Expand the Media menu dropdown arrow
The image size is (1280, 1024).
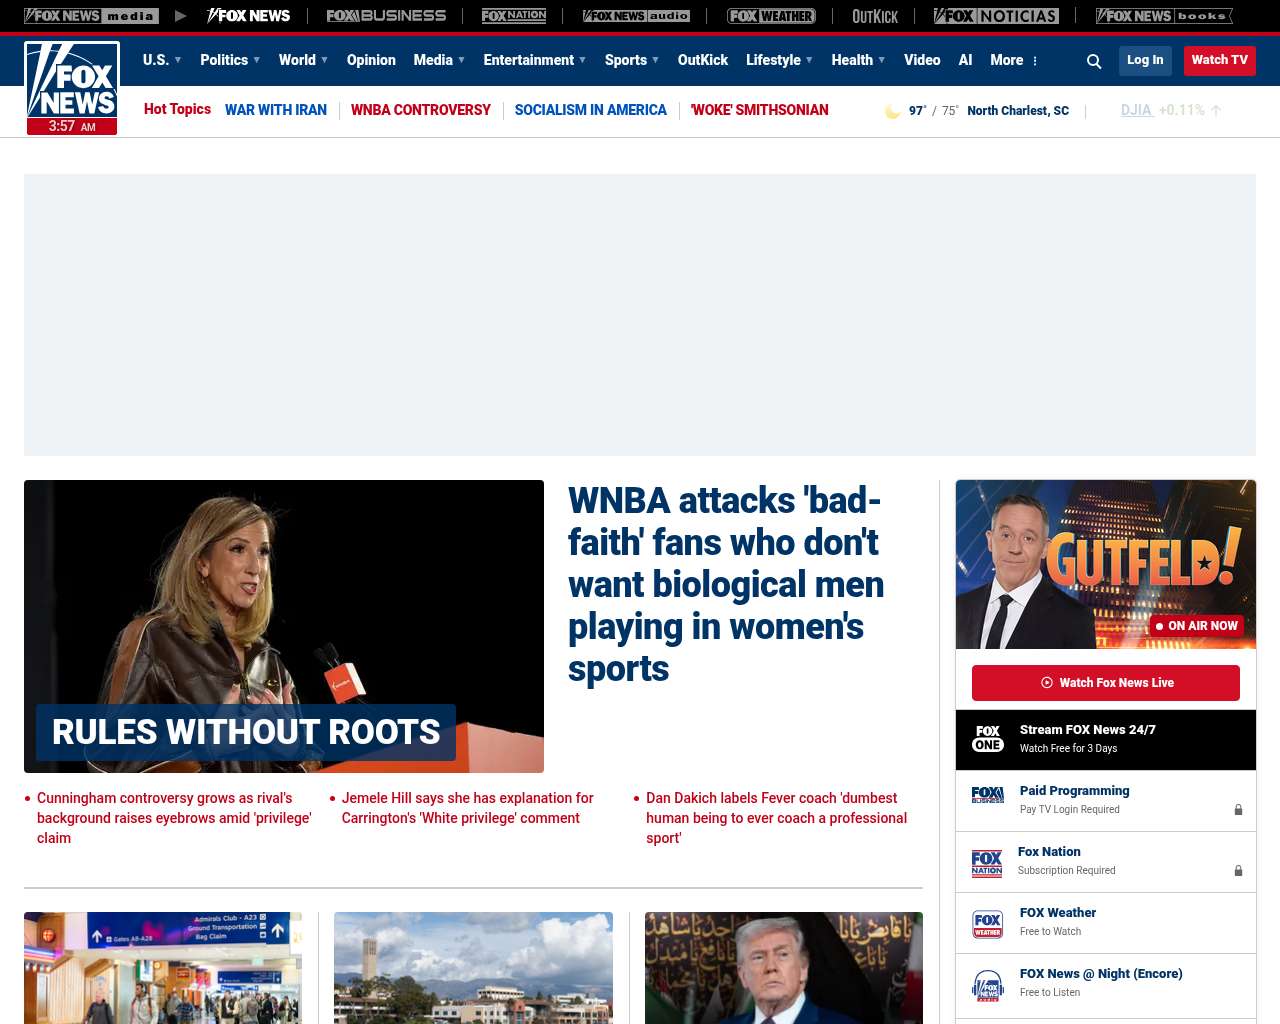coord(462,60)
